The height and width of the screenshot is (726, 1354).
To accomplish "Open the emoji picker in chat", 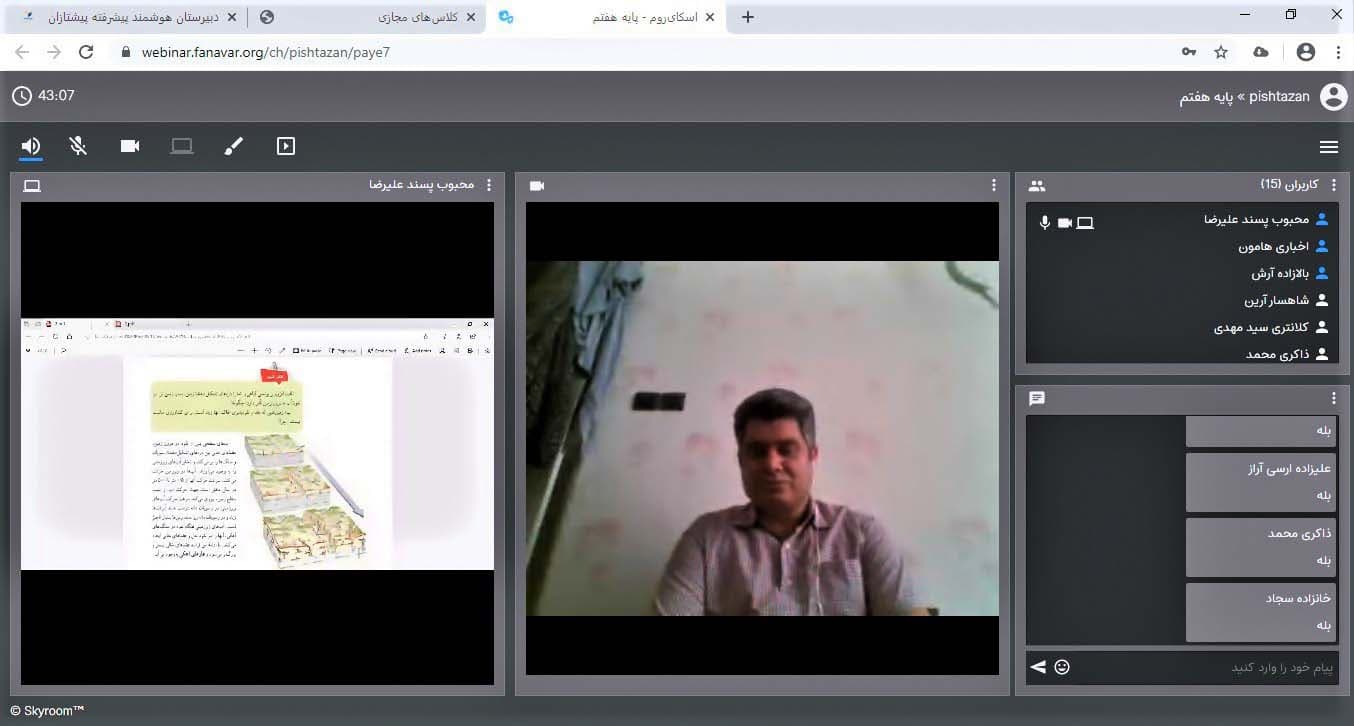I will 1062,667.
